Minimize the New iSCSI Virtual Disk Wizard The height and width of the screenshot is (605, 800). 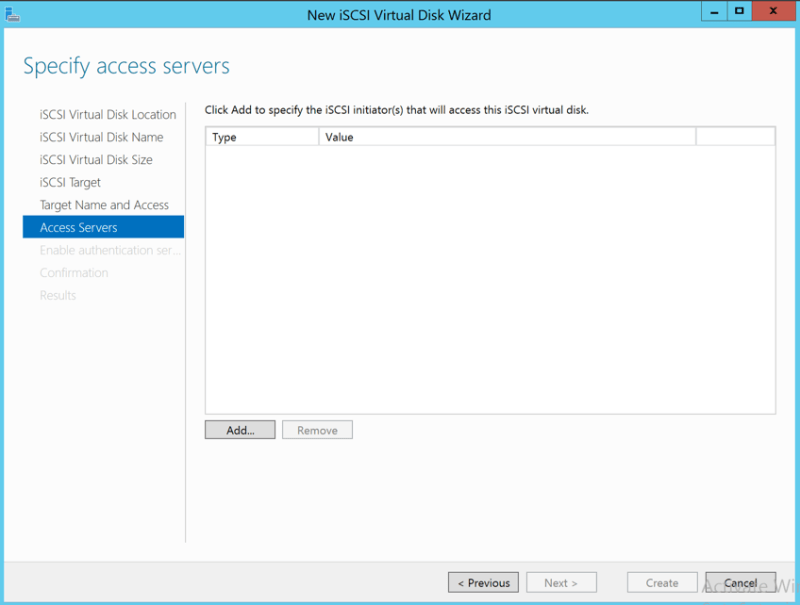point(713,11)
